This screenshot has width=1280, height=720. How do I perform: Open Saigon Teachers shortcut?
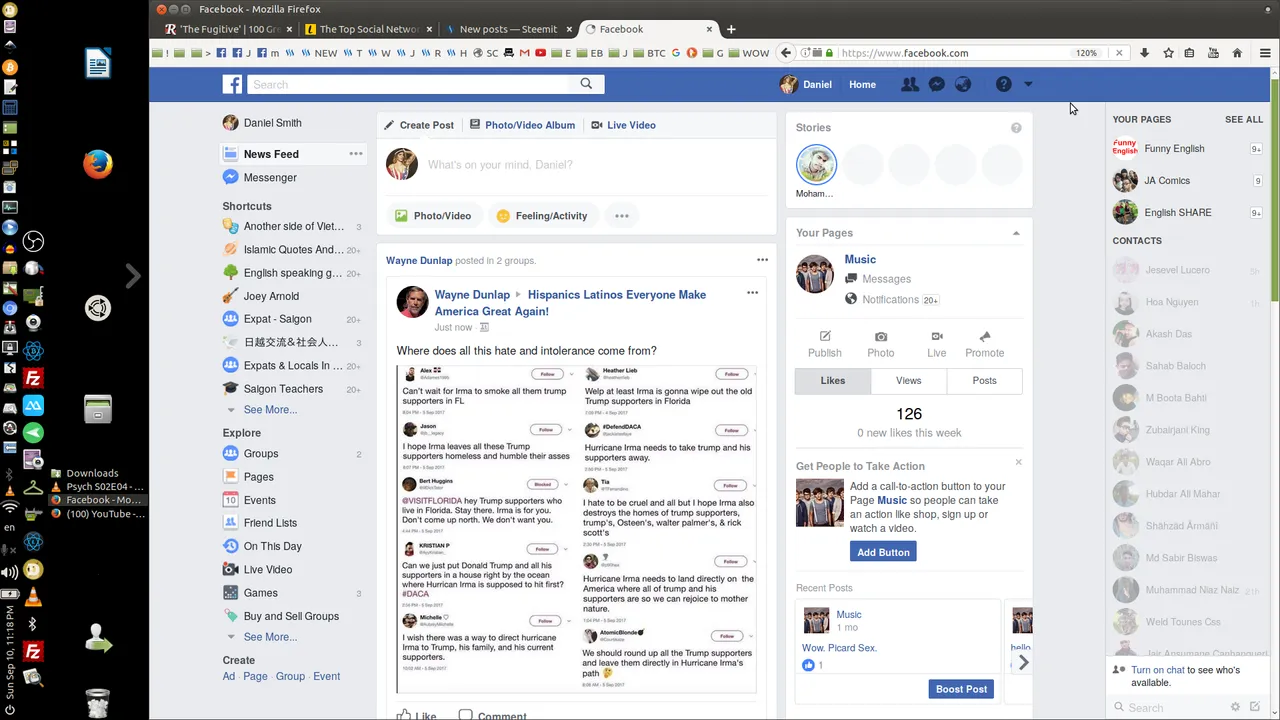coord(283,389)
